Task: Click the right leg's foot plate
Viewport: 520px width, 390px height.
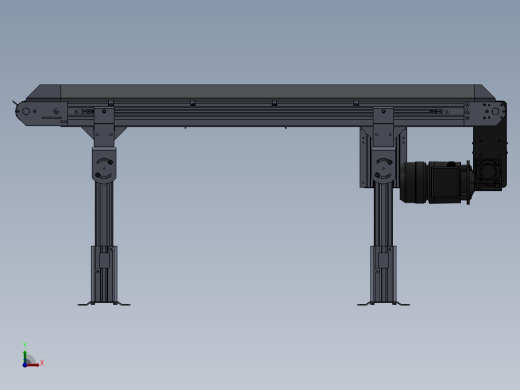Action: (x=383, y=304)
